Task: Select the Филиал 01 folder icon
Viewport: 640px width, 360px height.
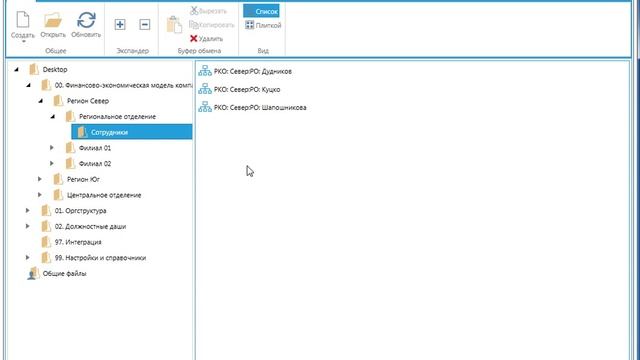Action: coord(70,148)
